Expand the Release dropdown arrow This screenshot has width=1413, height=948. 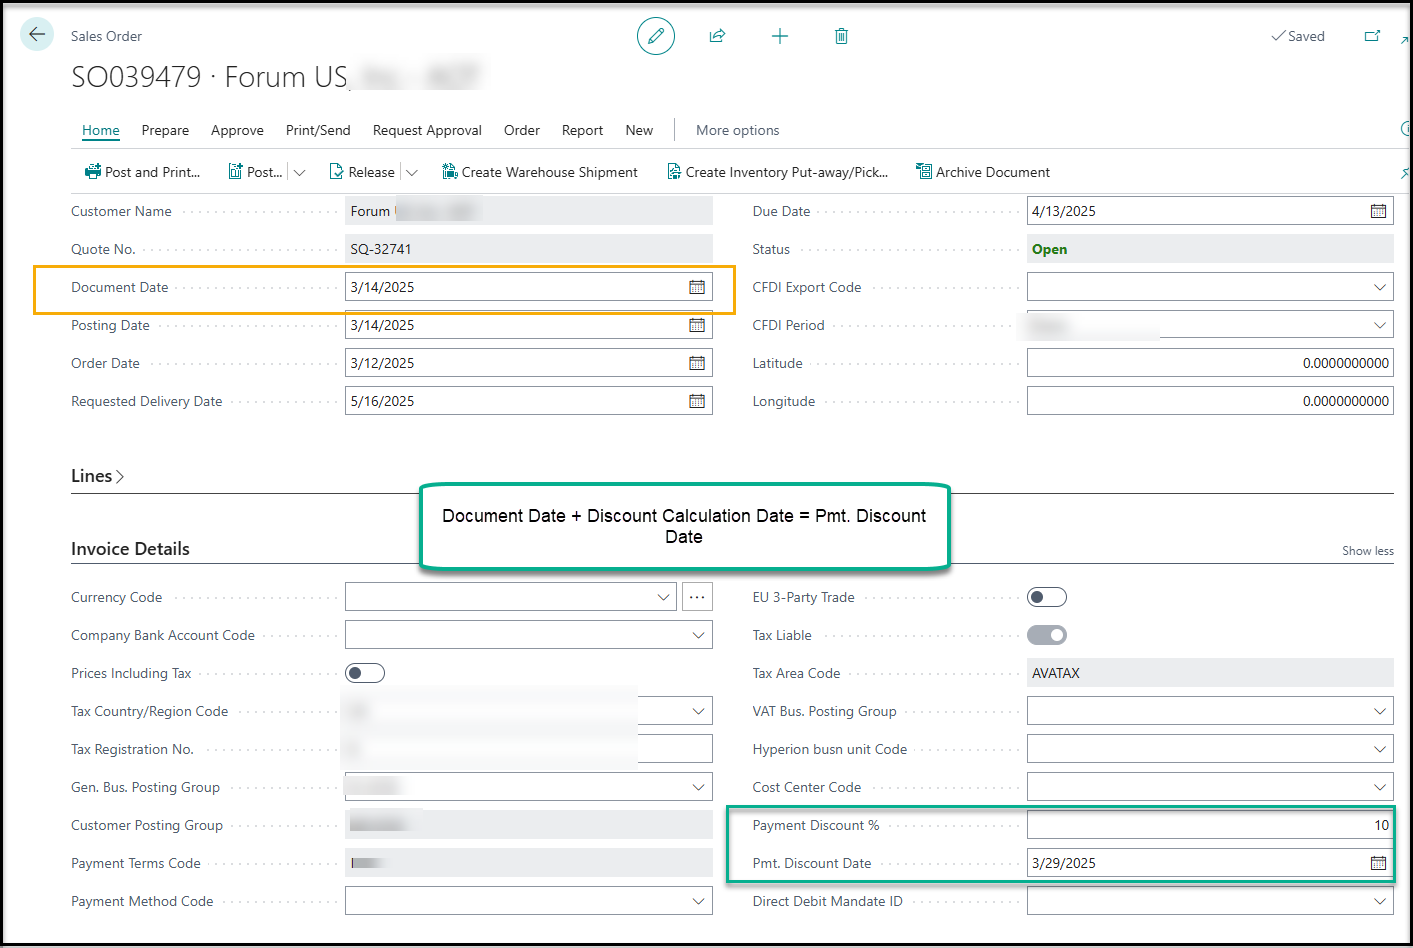pyautogui.click(x=411, y=172)
